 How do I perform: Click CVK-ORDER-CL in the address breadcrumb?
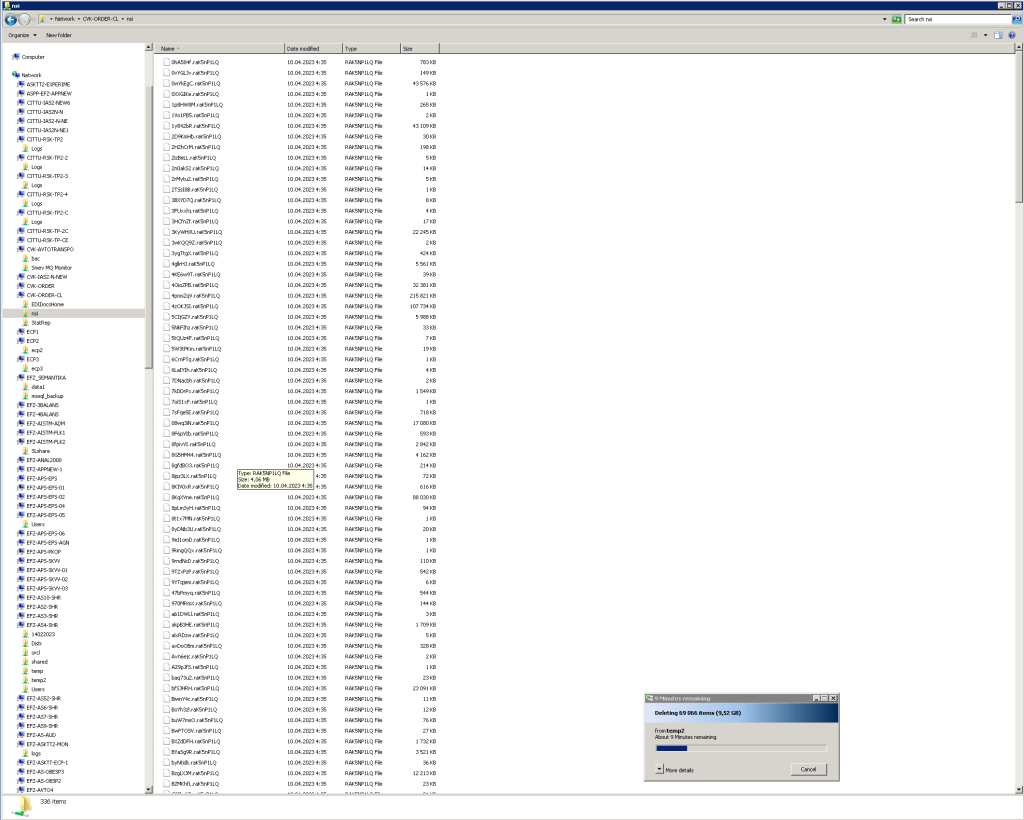(x=103, y=19)
